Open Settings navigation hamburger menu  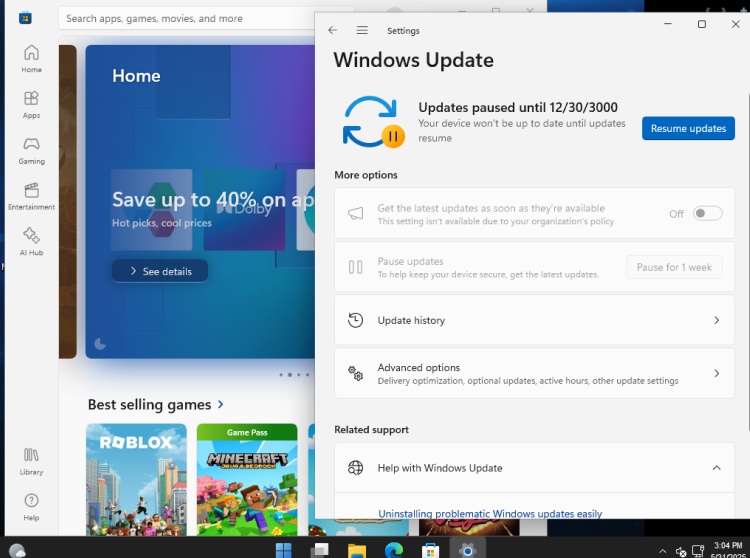click(362, 30)
